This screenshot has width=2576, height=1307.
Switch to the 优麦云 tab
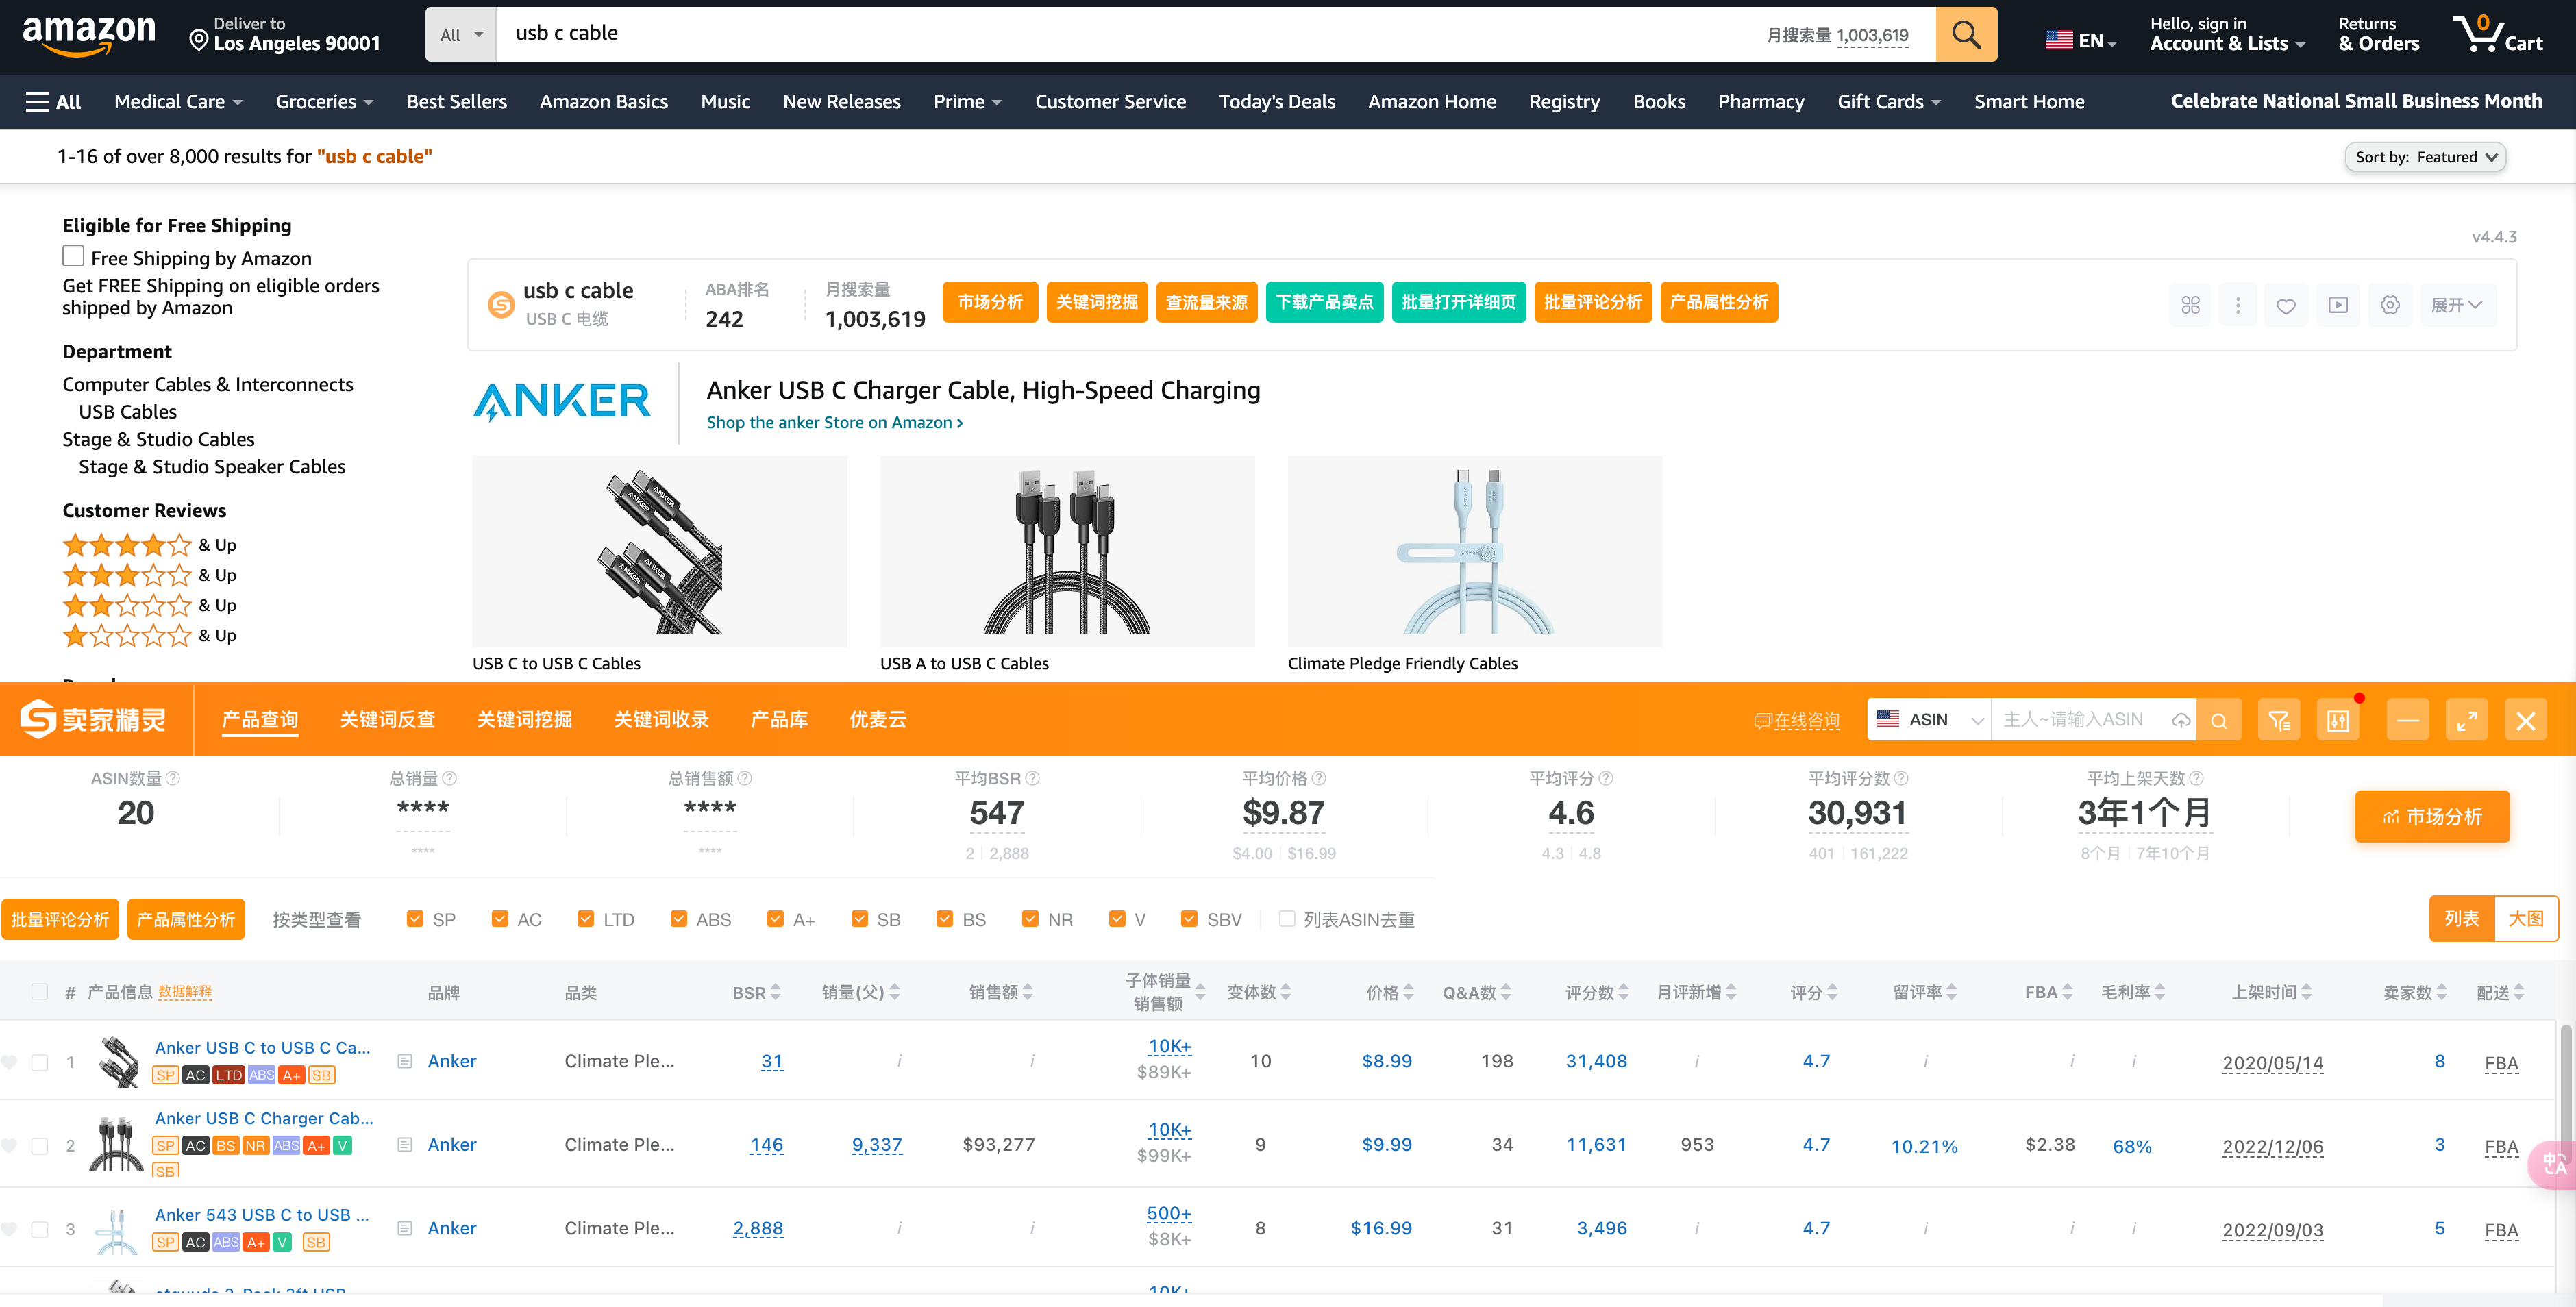click(877, 719)
